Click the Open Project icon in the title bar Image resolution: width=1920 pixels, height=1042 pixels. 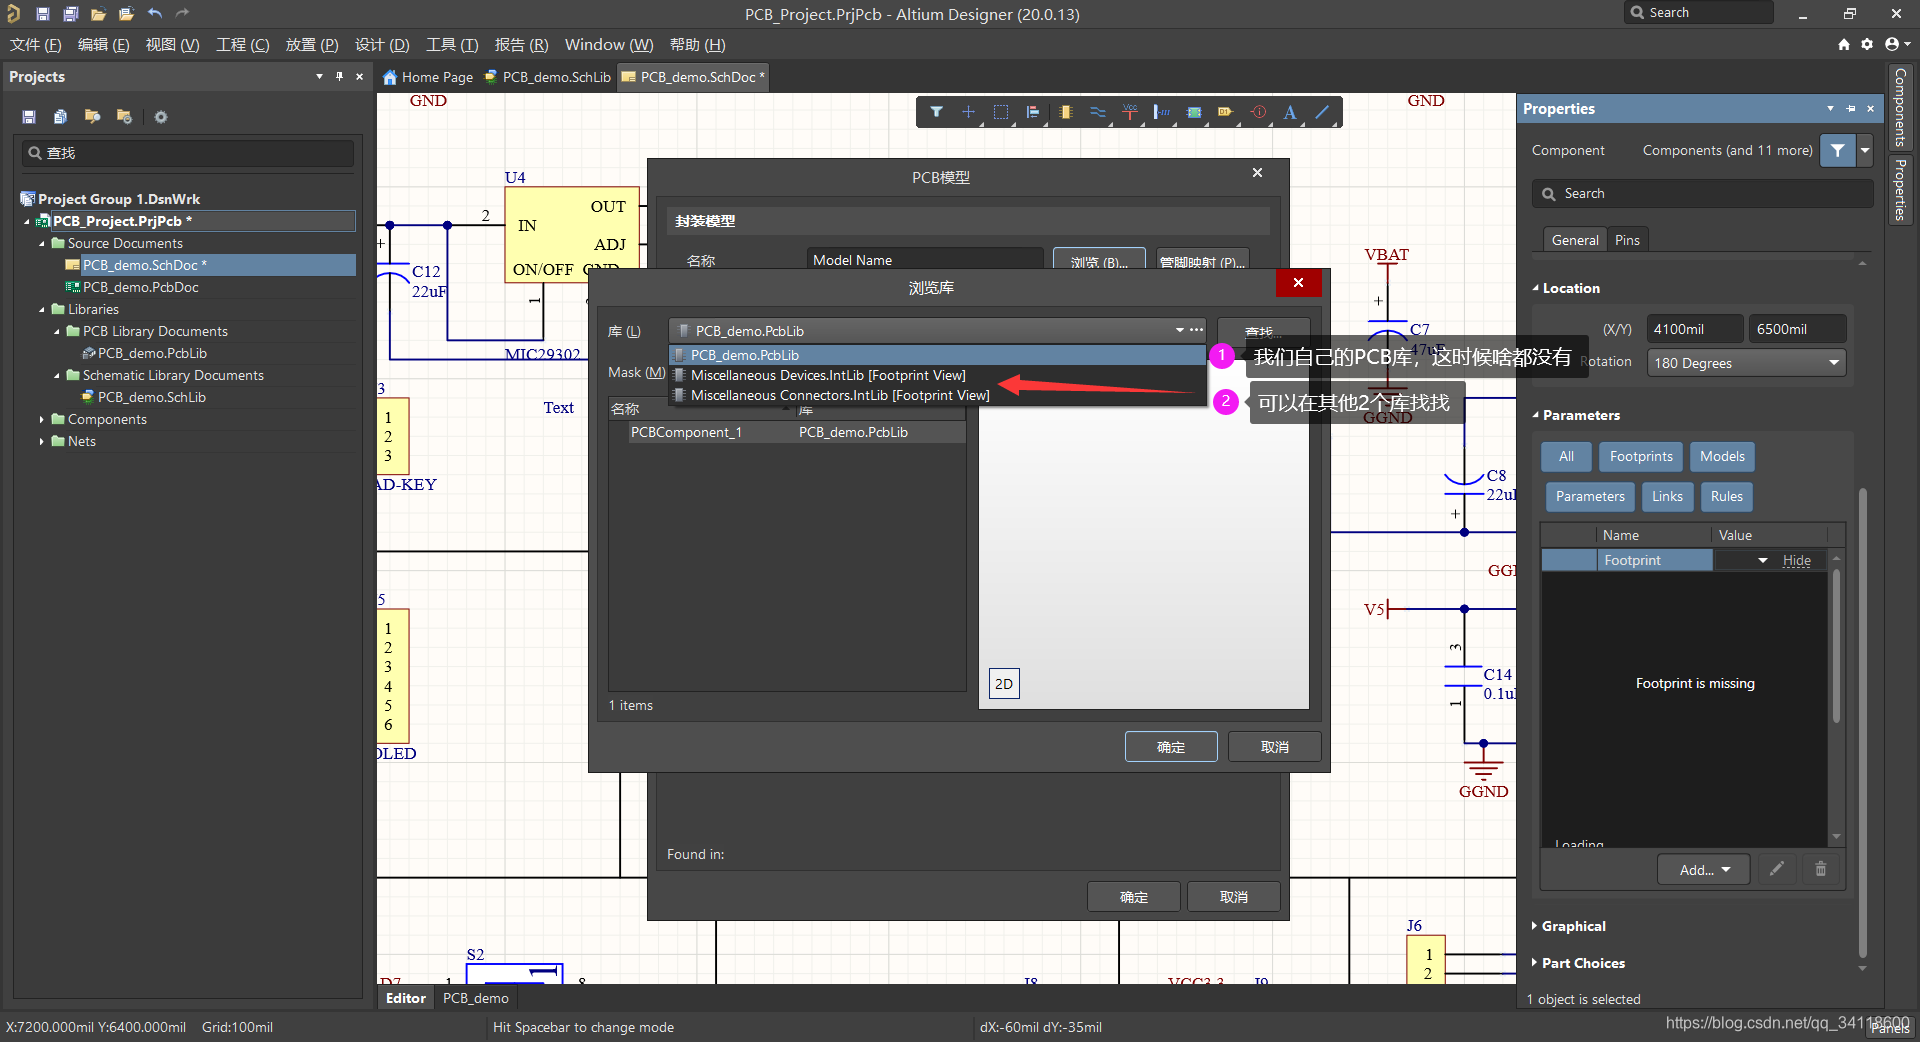tap(126, 14)
